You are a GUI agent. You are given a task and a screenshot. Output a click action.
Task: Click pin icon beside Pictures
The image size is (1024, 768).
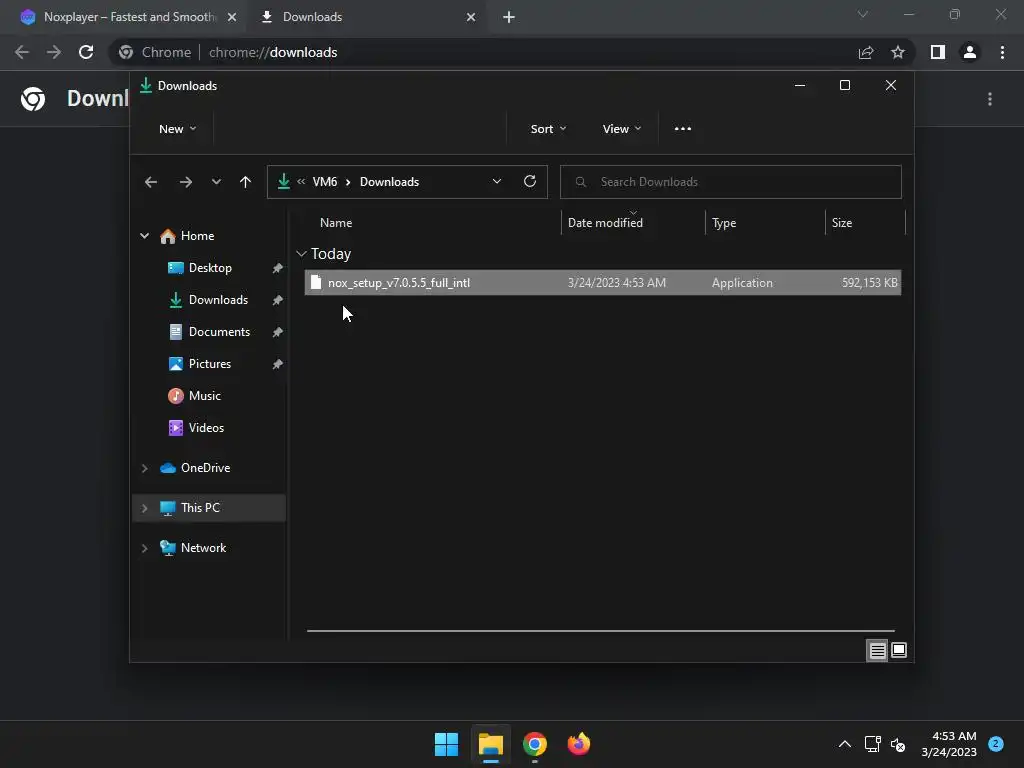[x=278, y=364]
